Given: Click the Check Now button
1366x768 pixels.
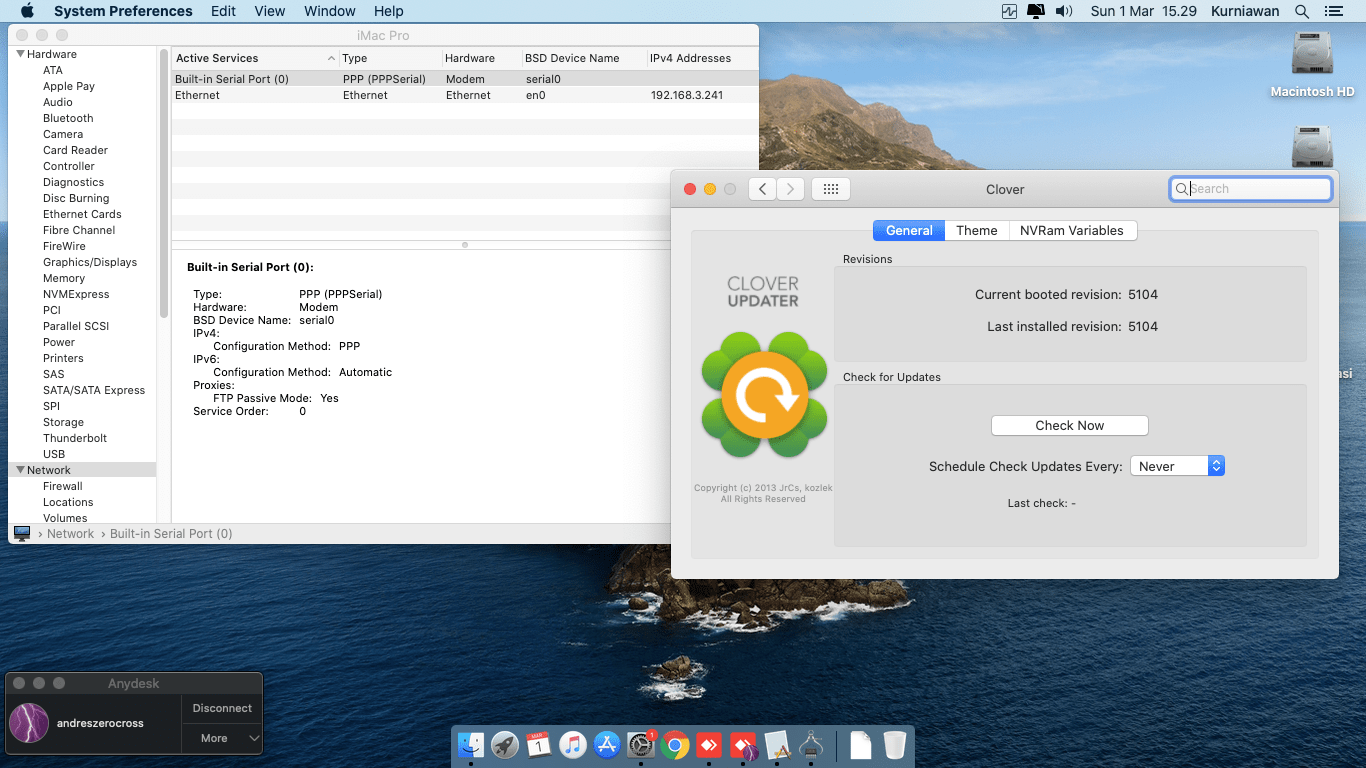Looking at the screenshot, I should point(1070,425).
